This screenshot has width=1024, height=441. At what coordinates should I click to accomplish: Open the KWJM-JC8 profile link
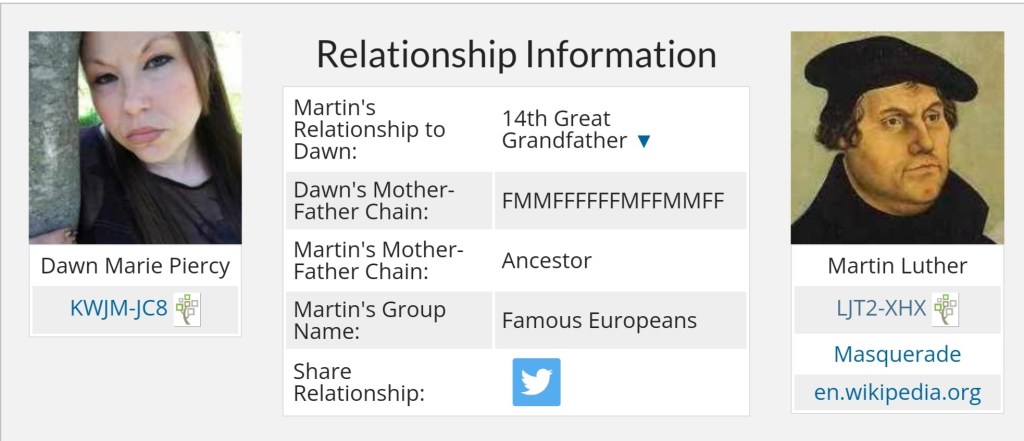coord(117,309)
